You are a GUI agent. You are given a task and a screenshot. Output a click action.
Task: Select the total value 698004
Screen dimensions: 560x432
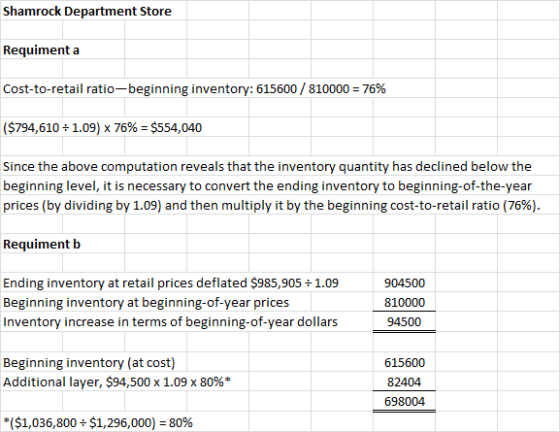pos(404,401)
